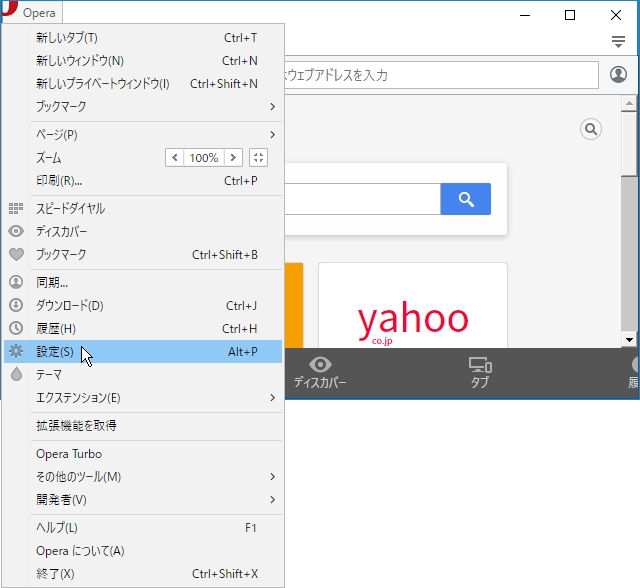
Task: Click the Opera menu button
Action: click(x=31, y=12)
